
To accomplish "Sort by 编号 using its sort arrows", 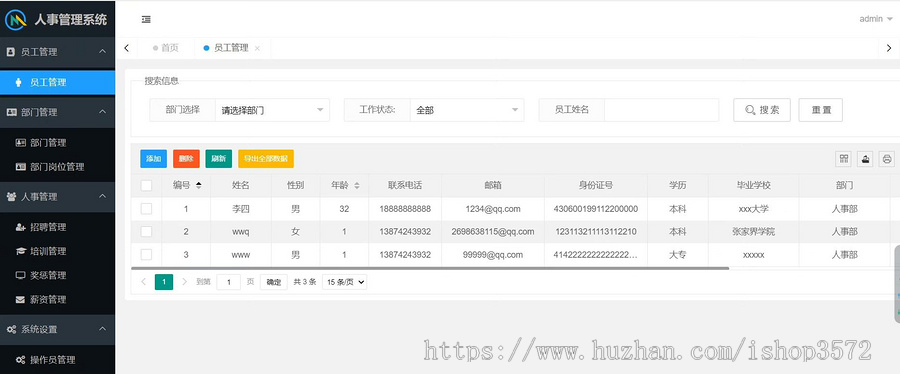I will point(199,185).
